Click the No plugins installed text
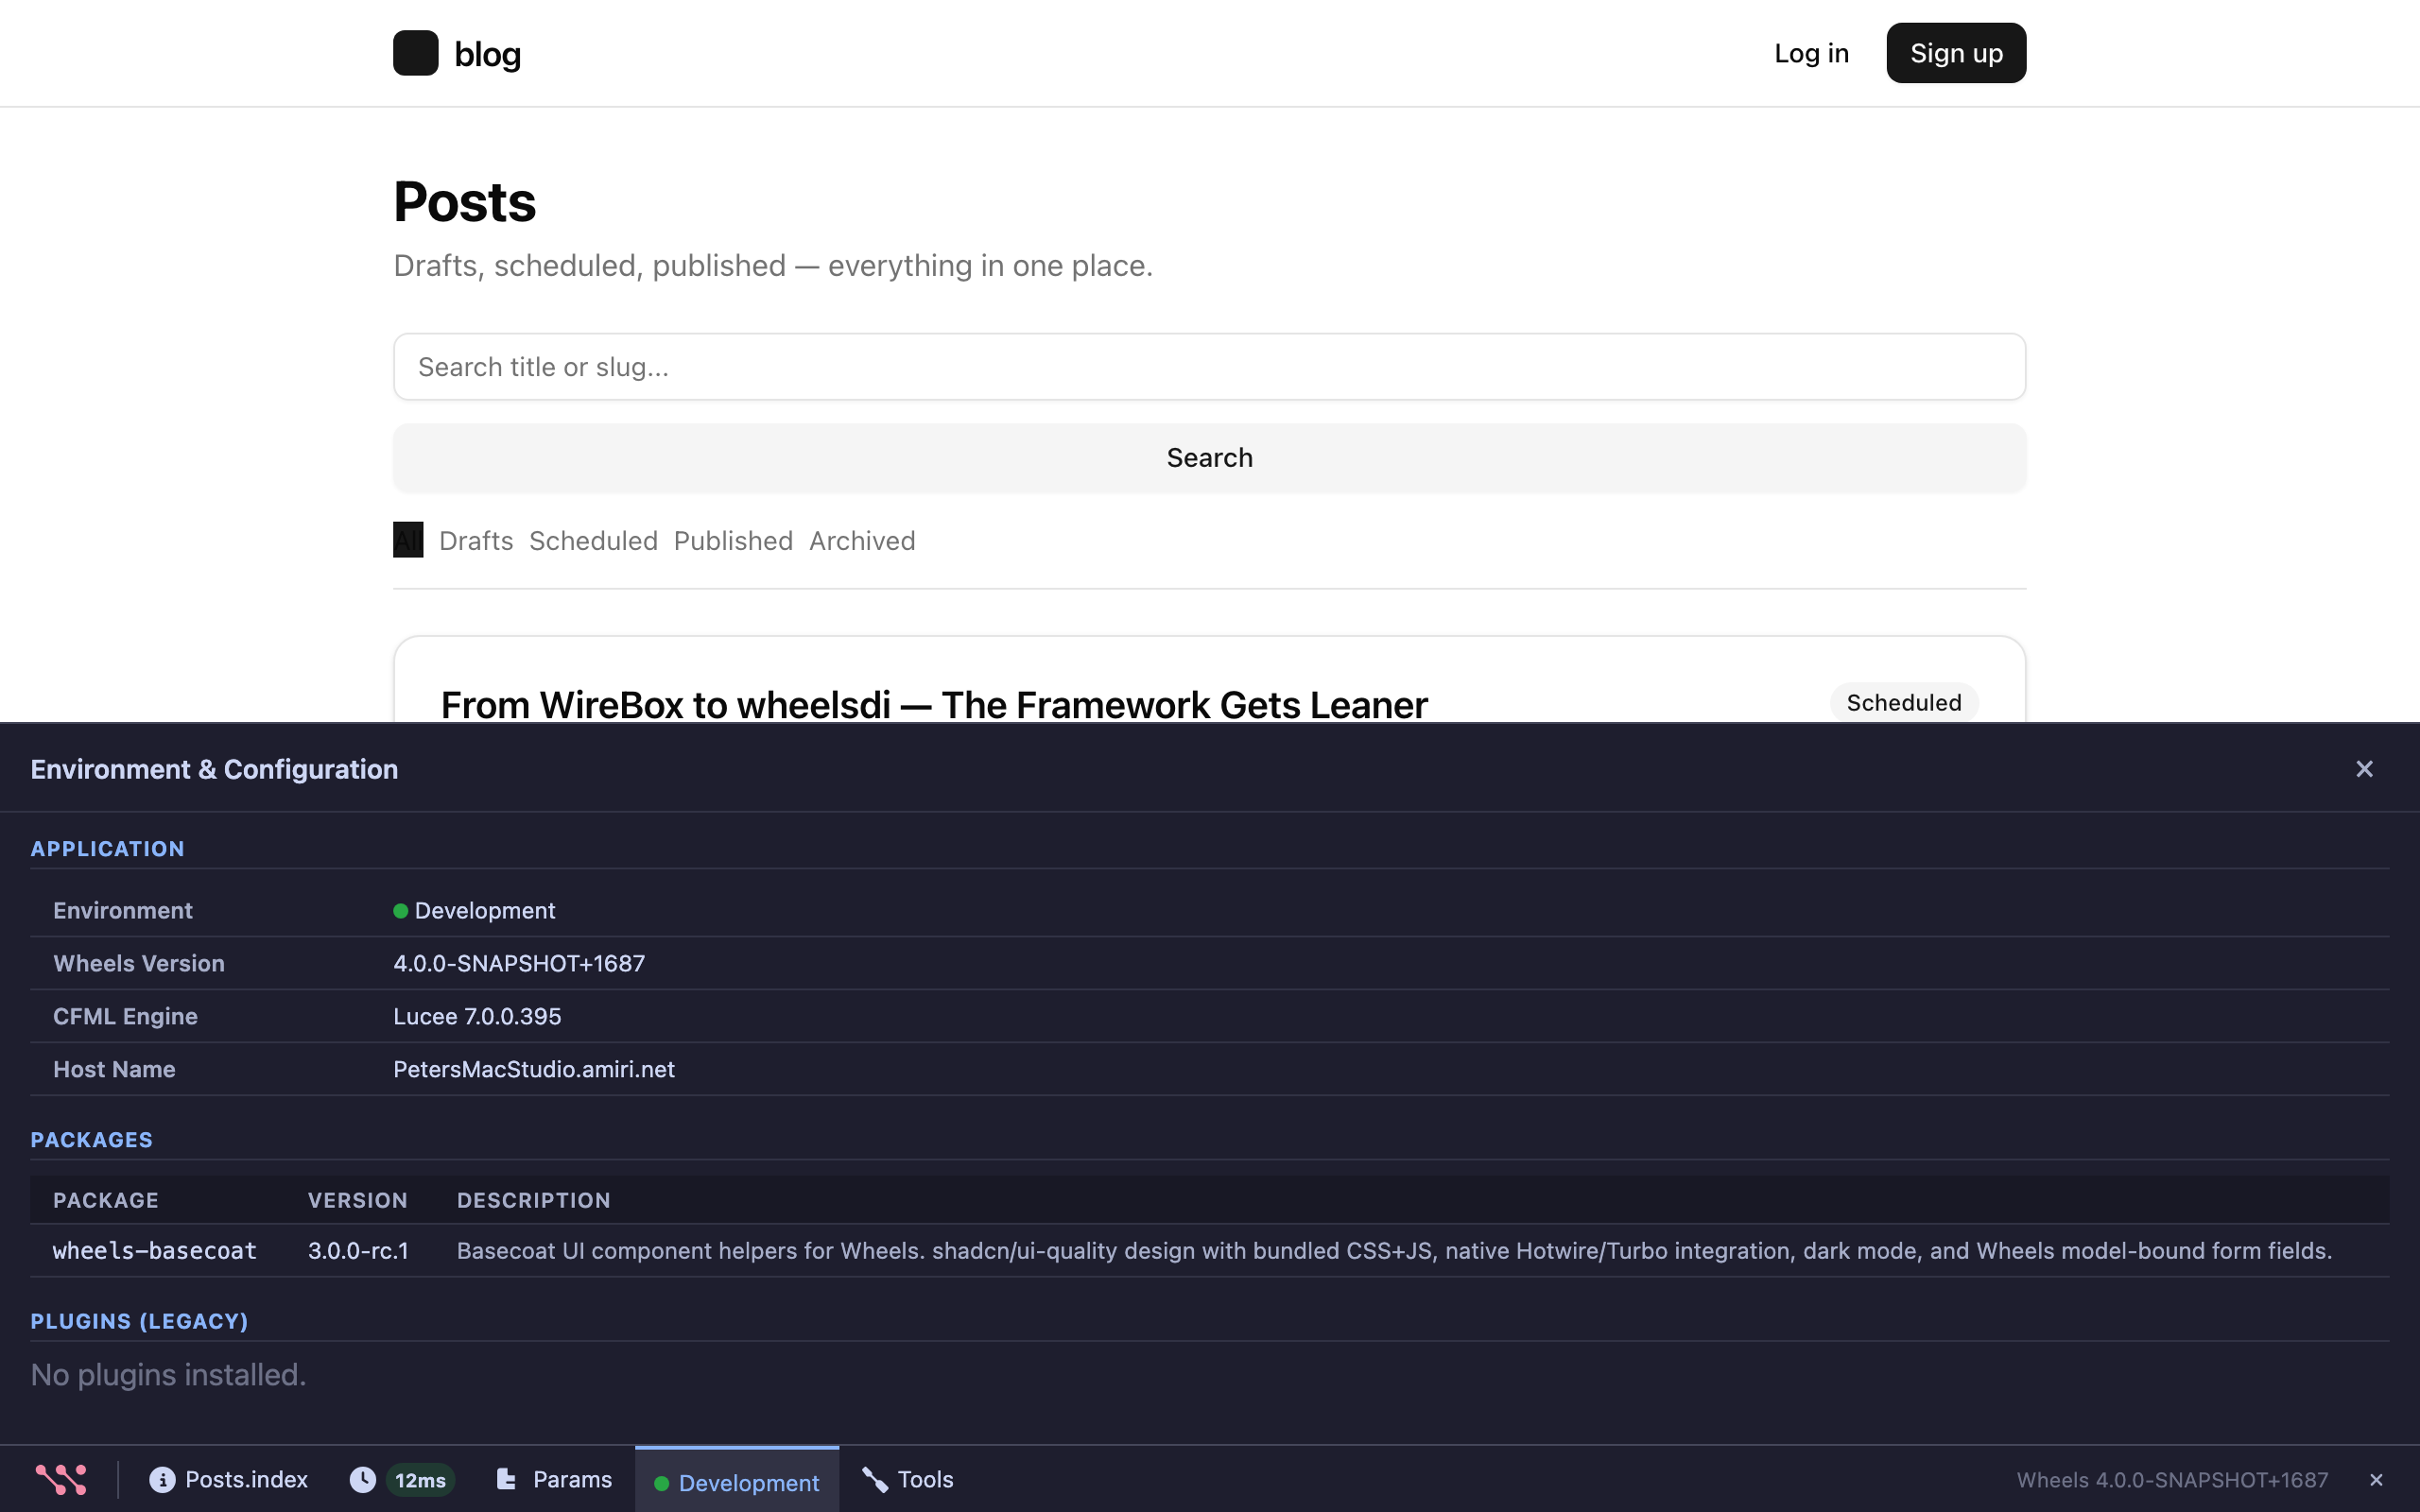 tap(168, 1375)
